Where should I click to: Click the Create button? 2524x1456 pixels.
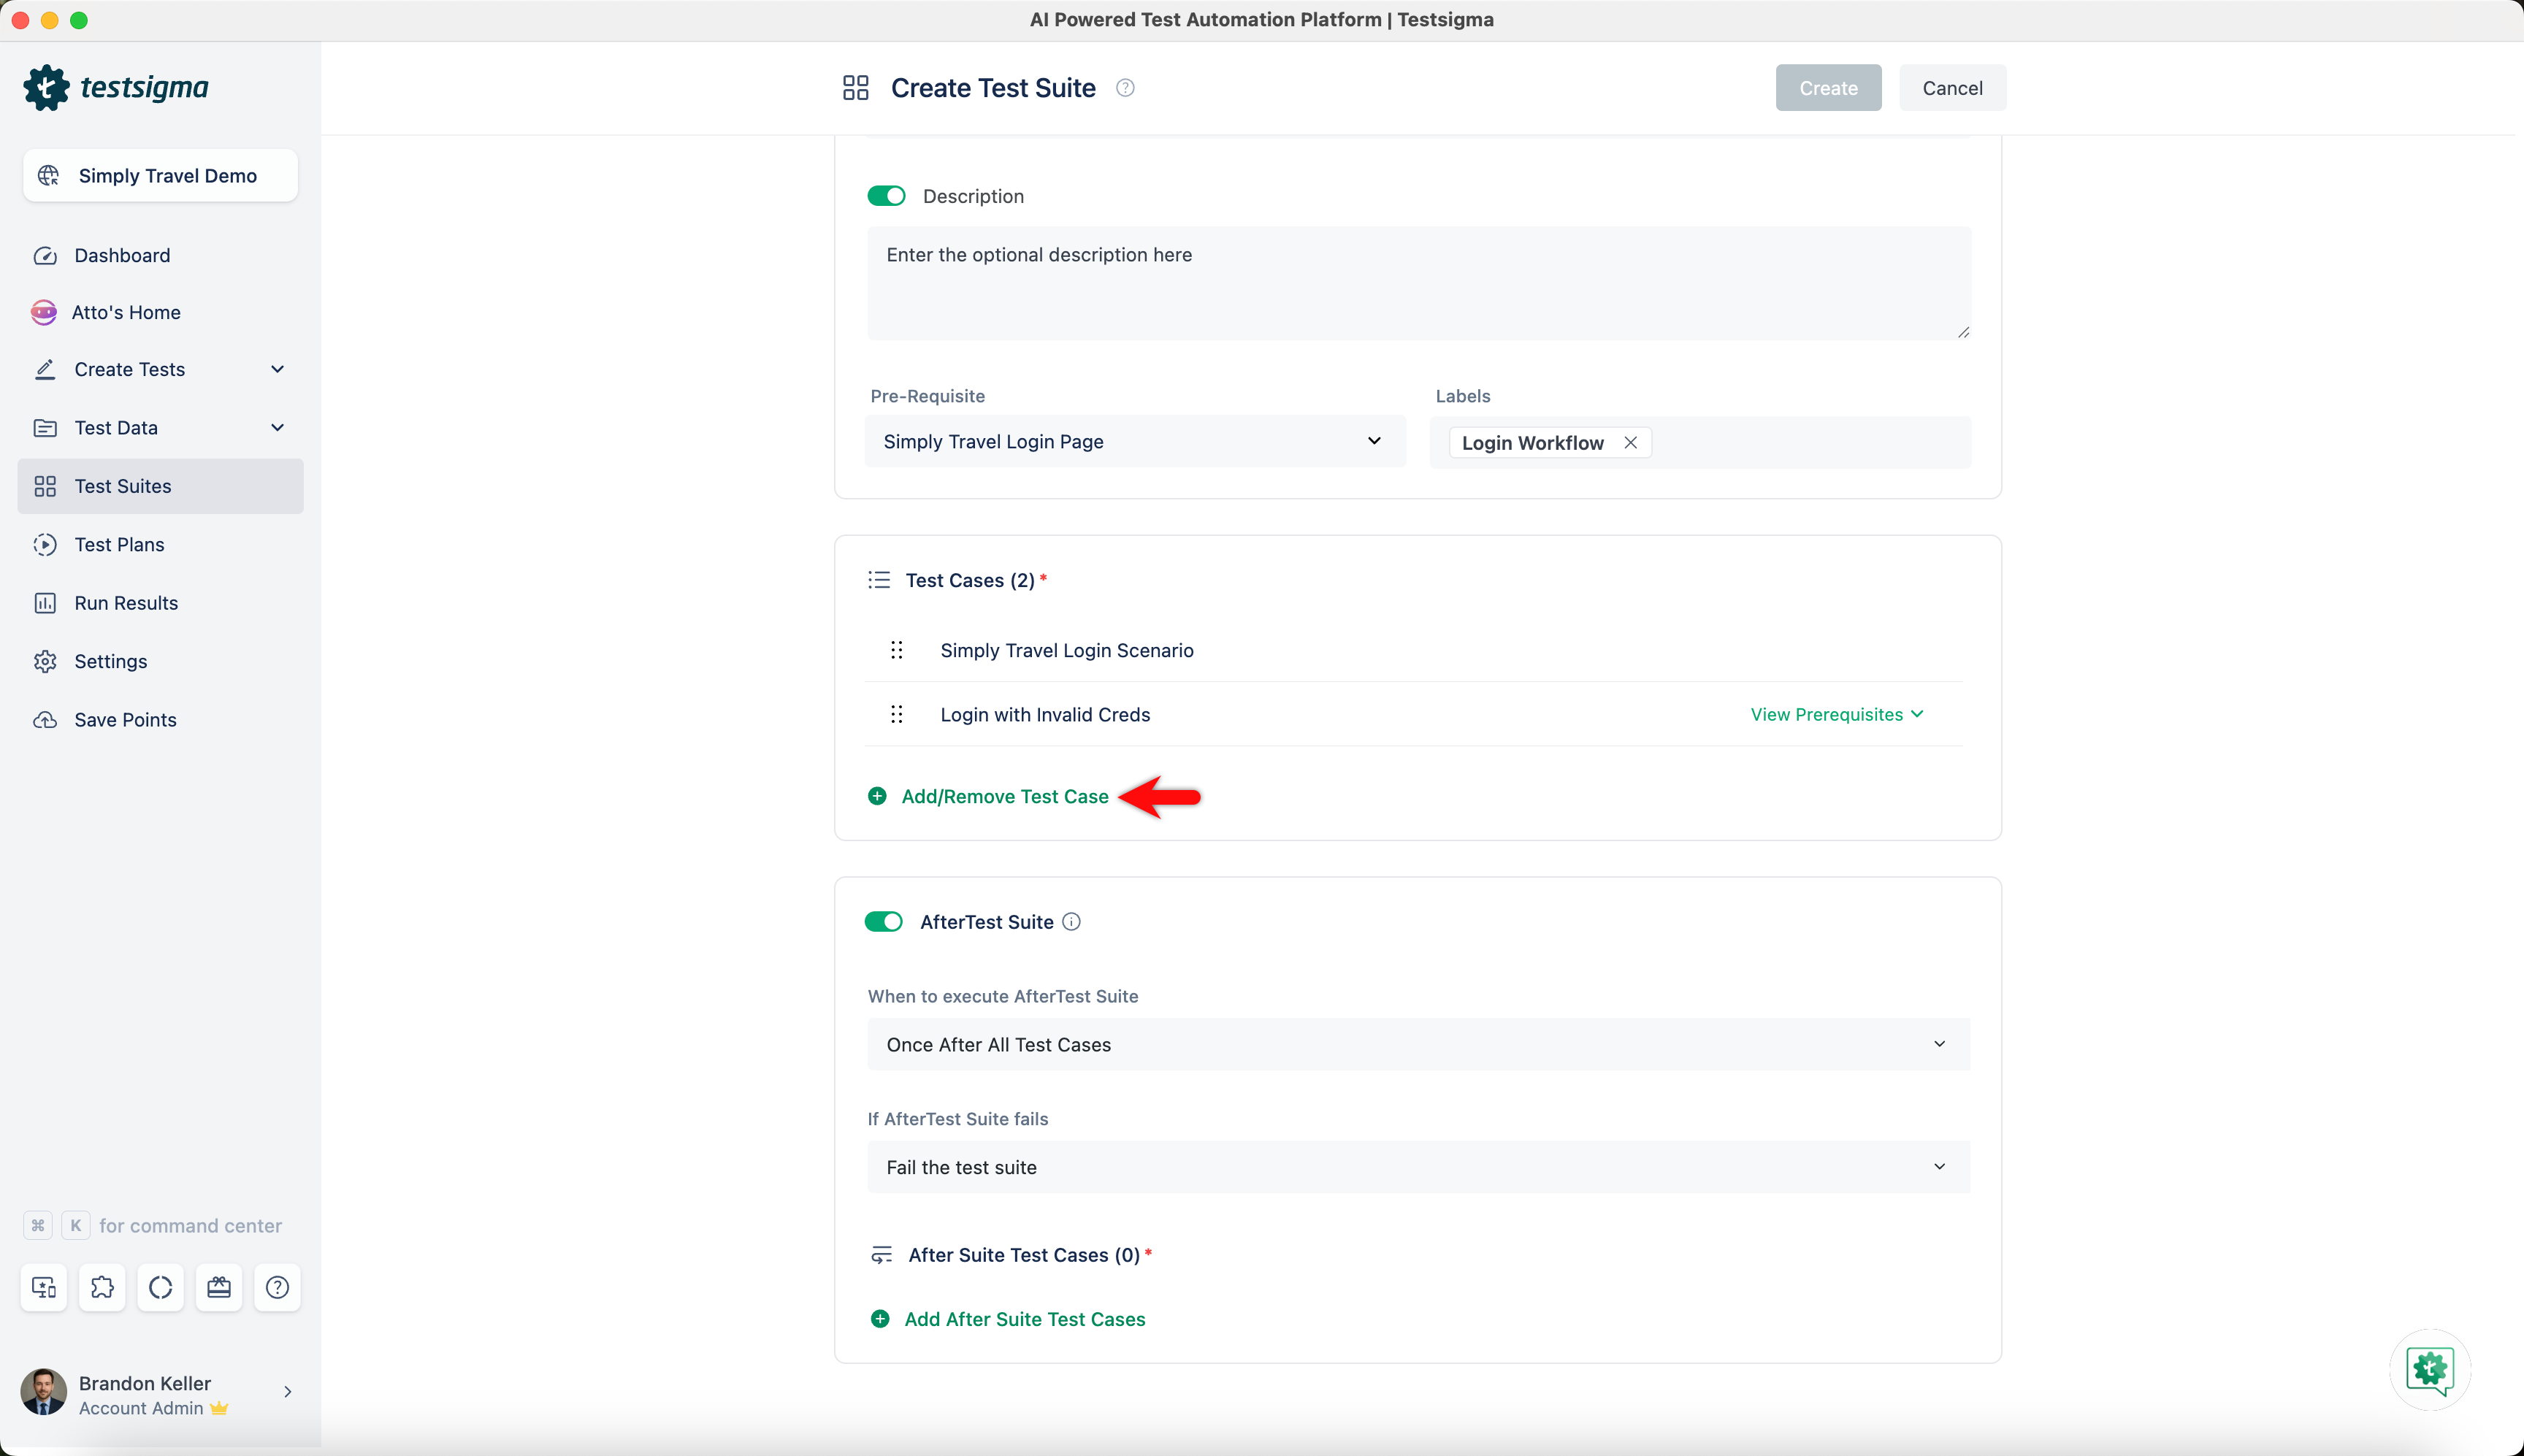click(1827, 88)
